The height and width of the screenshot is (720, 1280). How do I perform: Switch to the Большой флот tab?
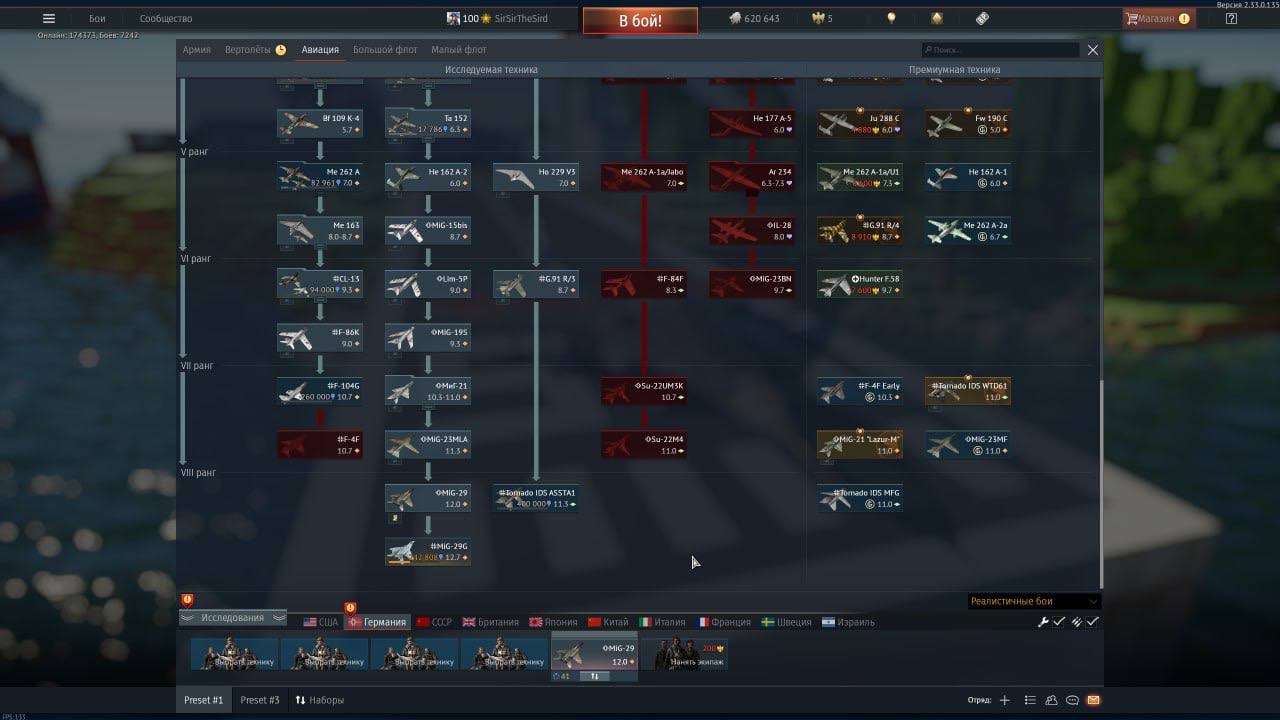pos(385,50)
